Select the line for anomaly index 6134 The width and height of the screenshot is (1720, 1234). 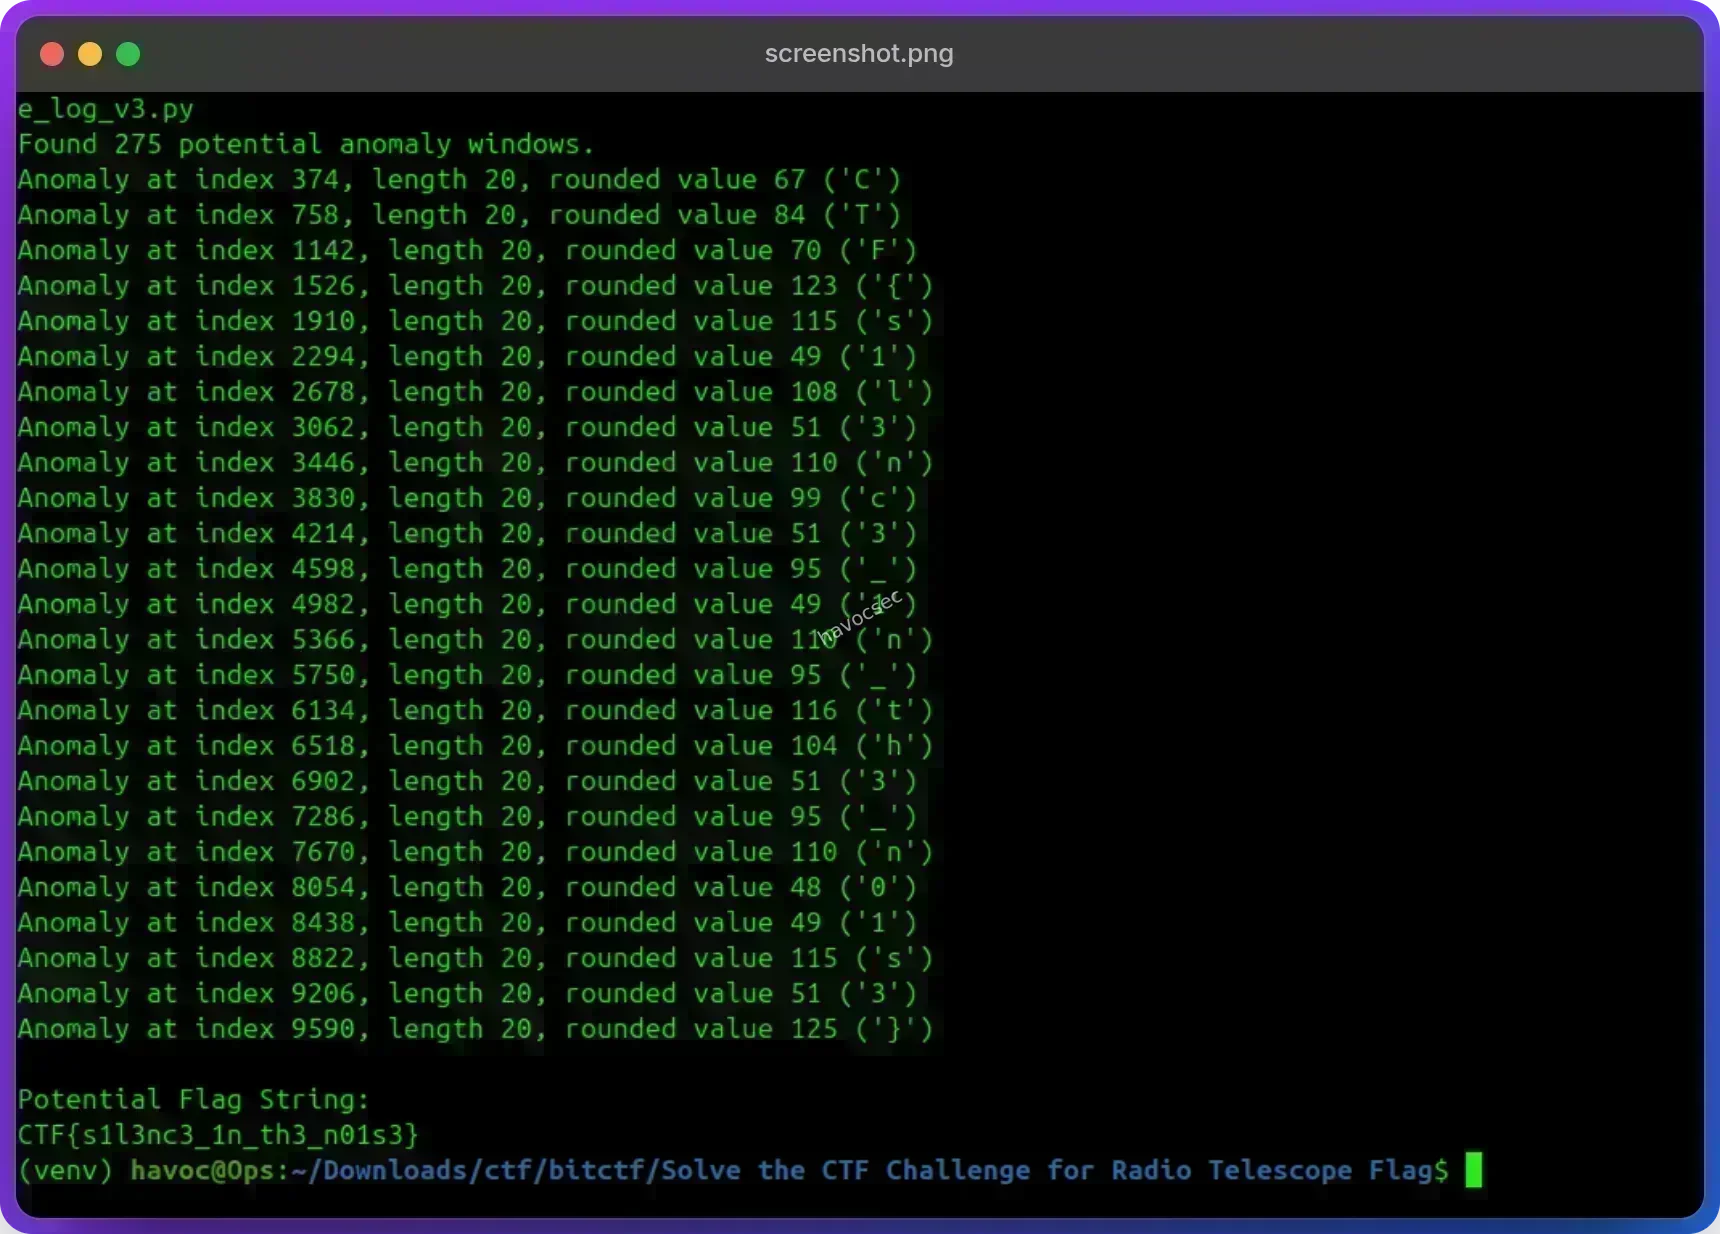[x=476, y=711]
